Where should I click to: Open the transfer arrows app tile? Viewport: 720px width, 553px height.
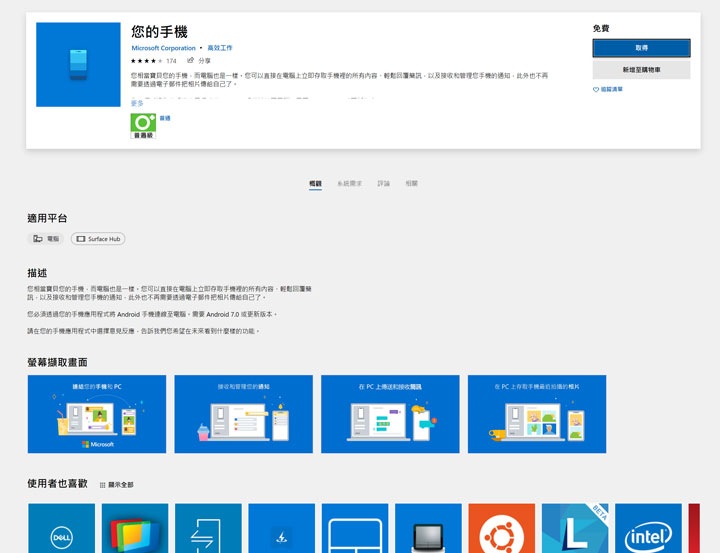(x=208, y=528)
